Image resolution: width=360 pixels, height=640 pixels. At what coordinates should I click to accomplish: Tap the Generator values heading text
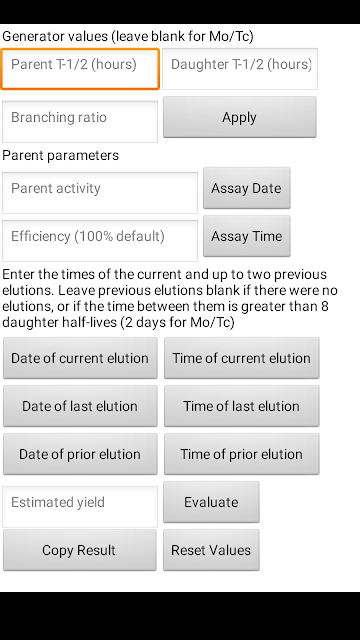(x=128, y=37)
